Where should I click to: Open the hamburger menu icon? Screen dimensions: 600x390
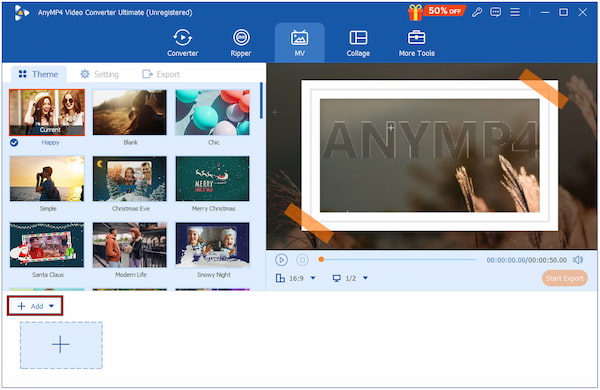coord(515,12)
